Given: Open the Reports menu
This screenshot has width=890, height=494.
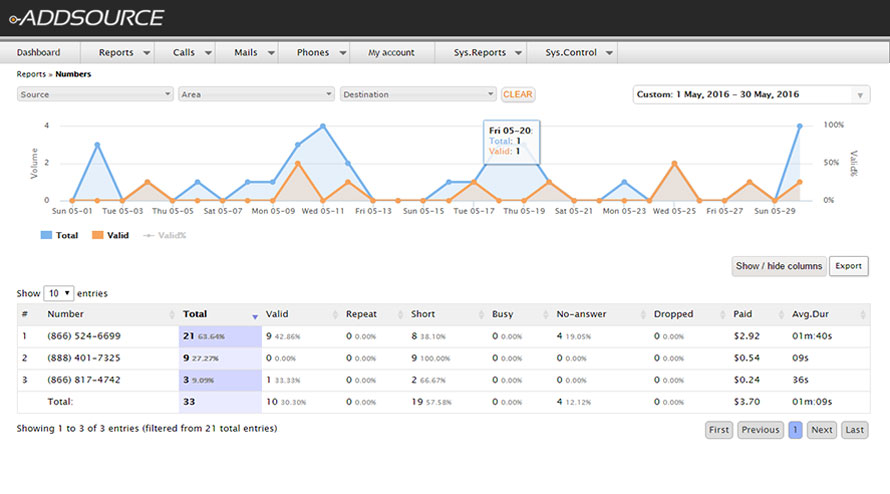Looking at the screenshot, I should 116,52.
